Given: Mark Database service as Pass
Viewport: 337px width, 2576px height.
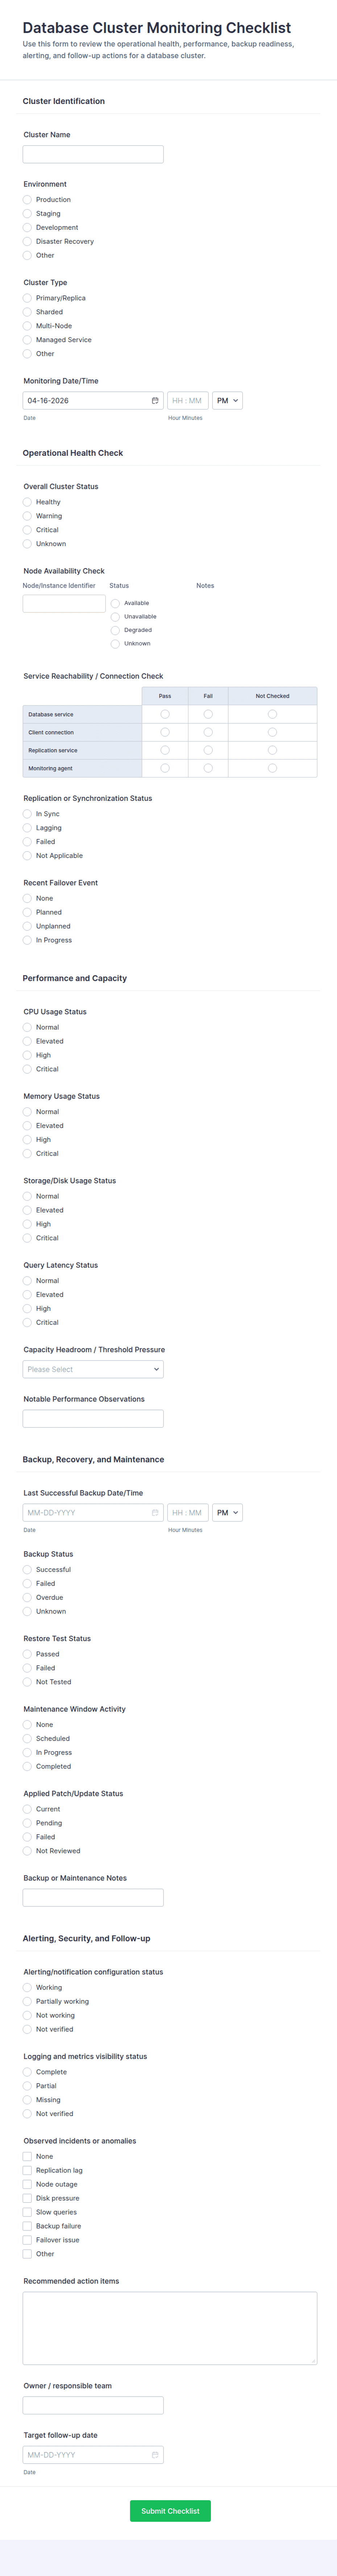Looking at the screenshot, I should tap(165, 714).
